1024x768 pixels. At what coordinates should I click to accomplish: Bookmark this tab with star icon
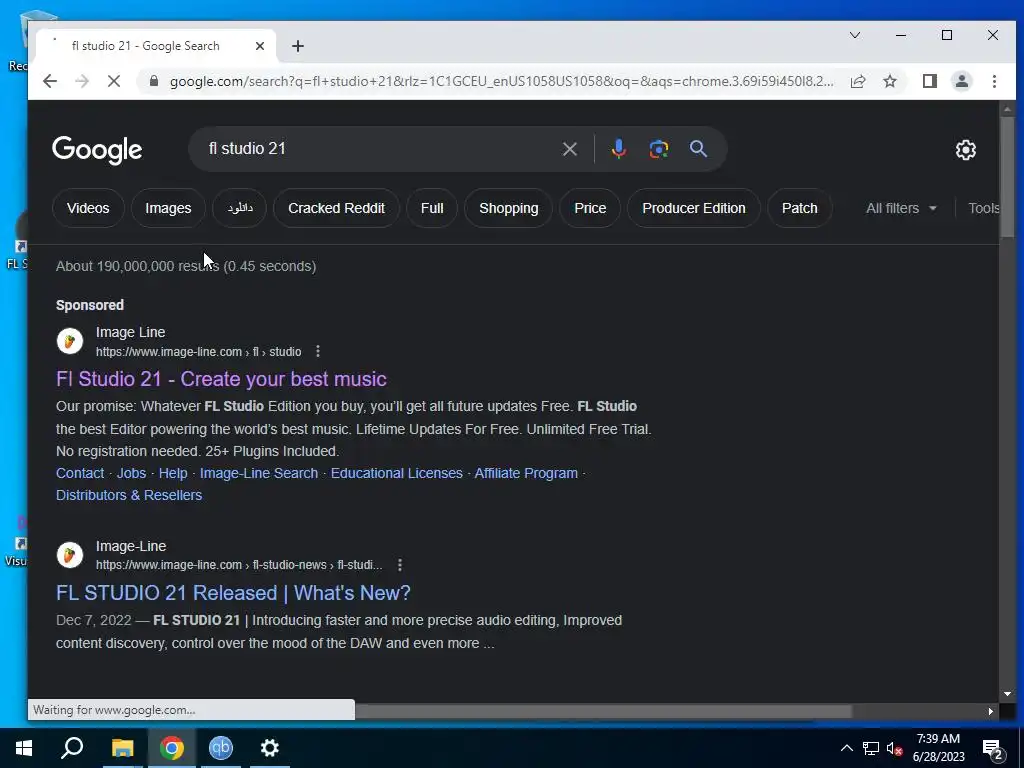click(x=889, y=81)
